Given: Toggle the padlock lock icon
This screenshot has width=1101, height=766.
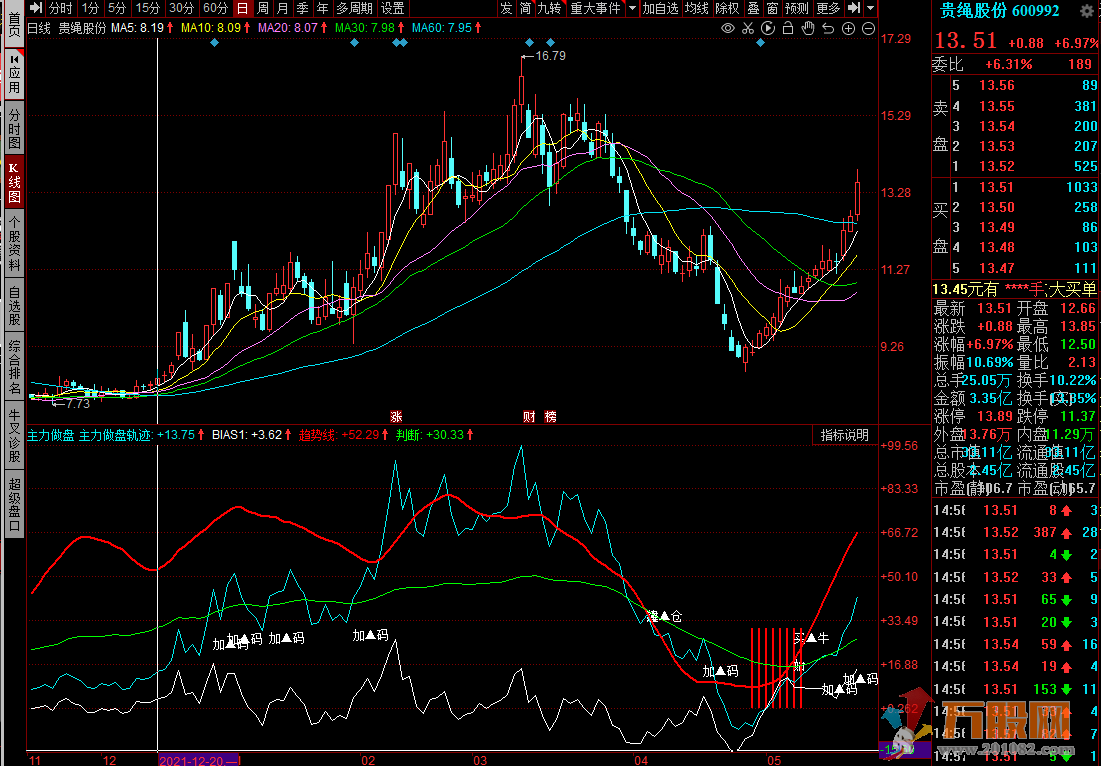Looking at the screenshot, I should [788, 29].
